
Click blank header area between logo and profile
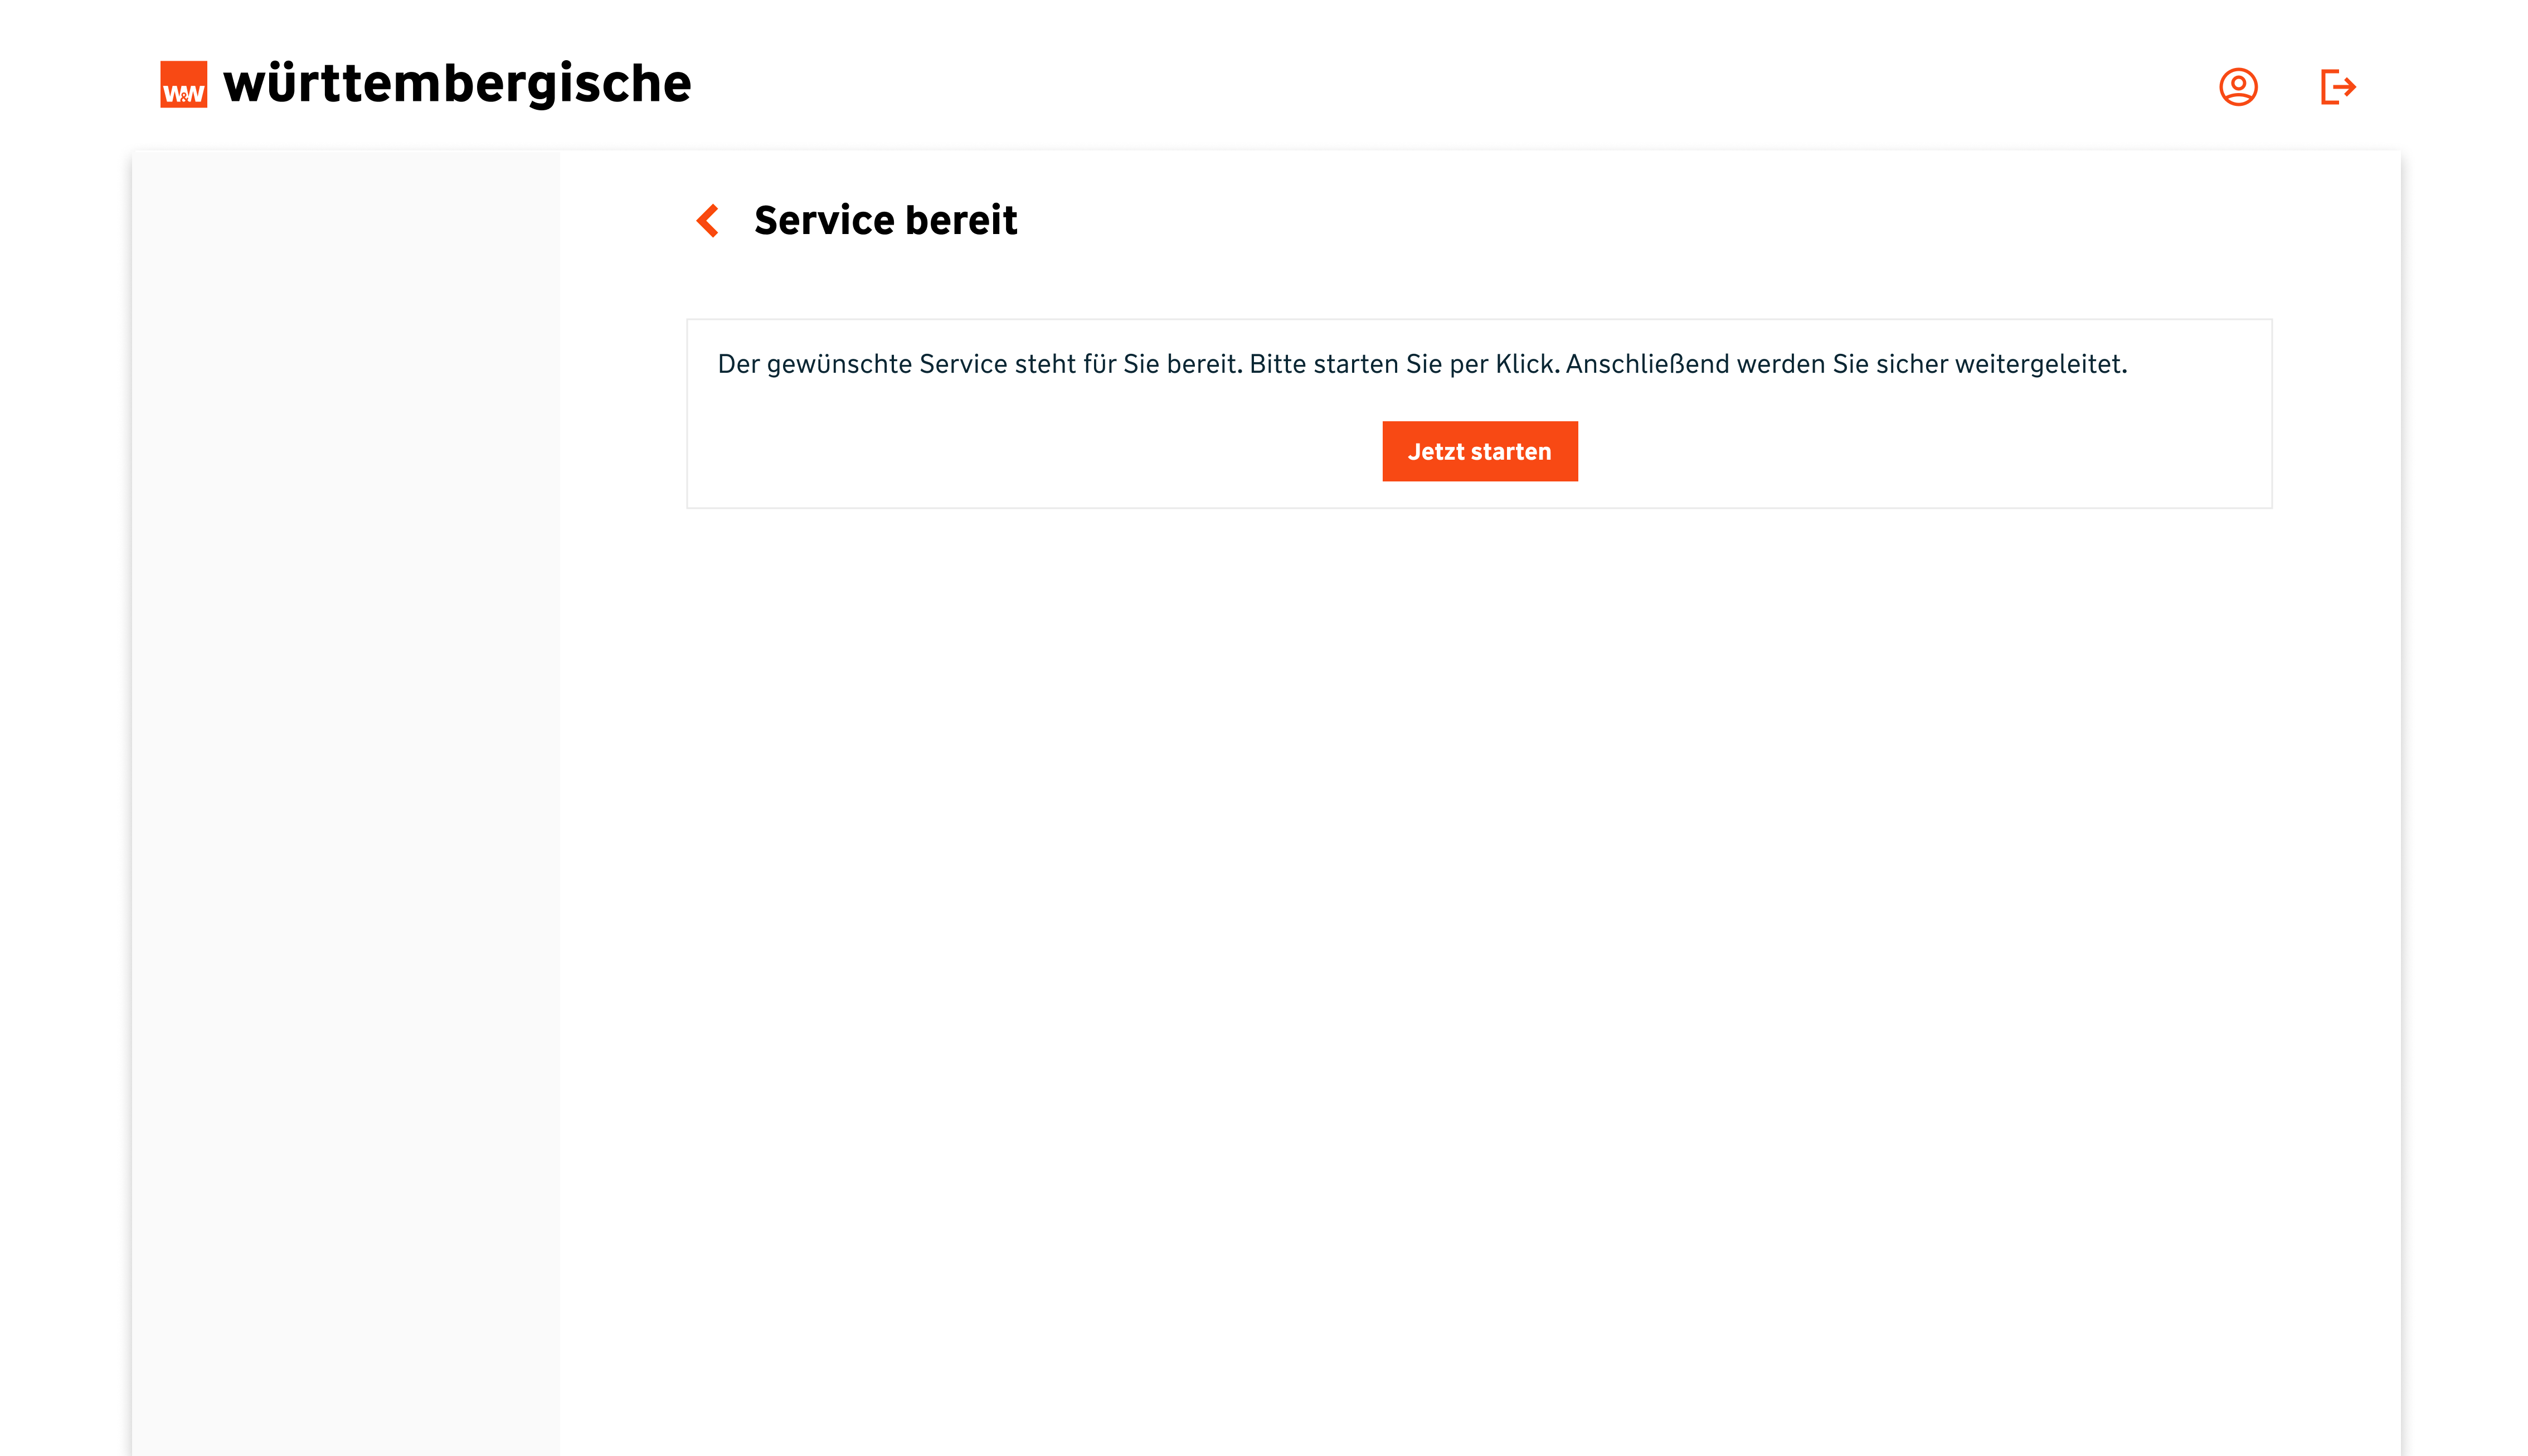point(1450,85)
